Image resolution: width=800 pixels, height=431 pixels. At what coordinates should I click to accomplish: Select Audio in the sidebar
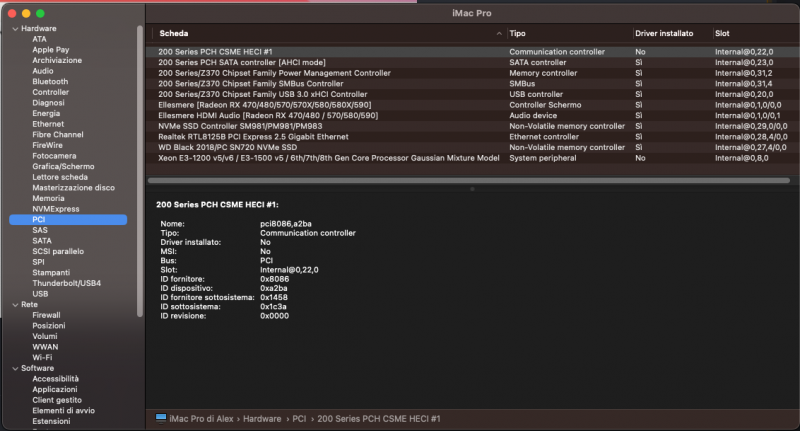(43, 71)
